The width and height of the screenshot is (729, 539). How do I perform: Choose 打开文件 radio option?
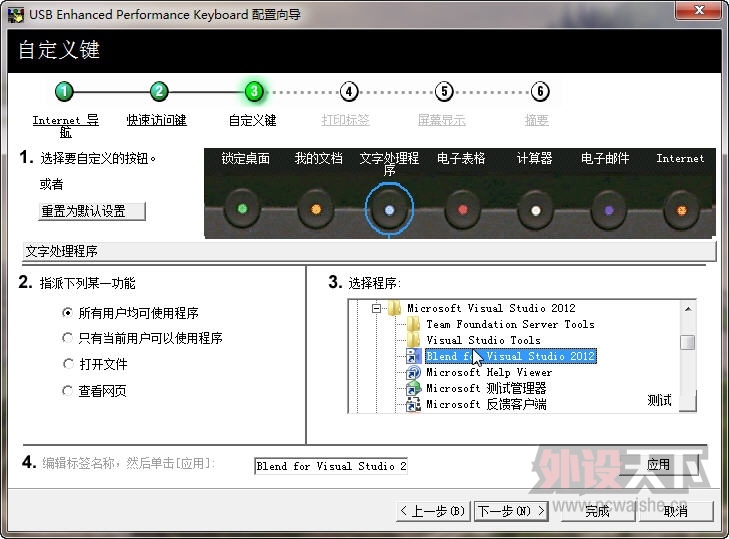point(67,364)
